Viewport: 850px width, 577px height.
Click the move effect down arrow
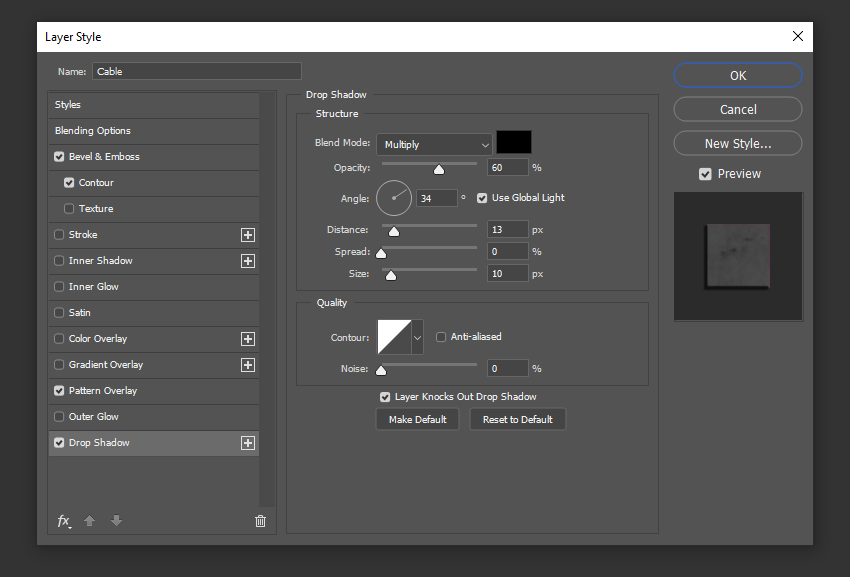point(116,521)
